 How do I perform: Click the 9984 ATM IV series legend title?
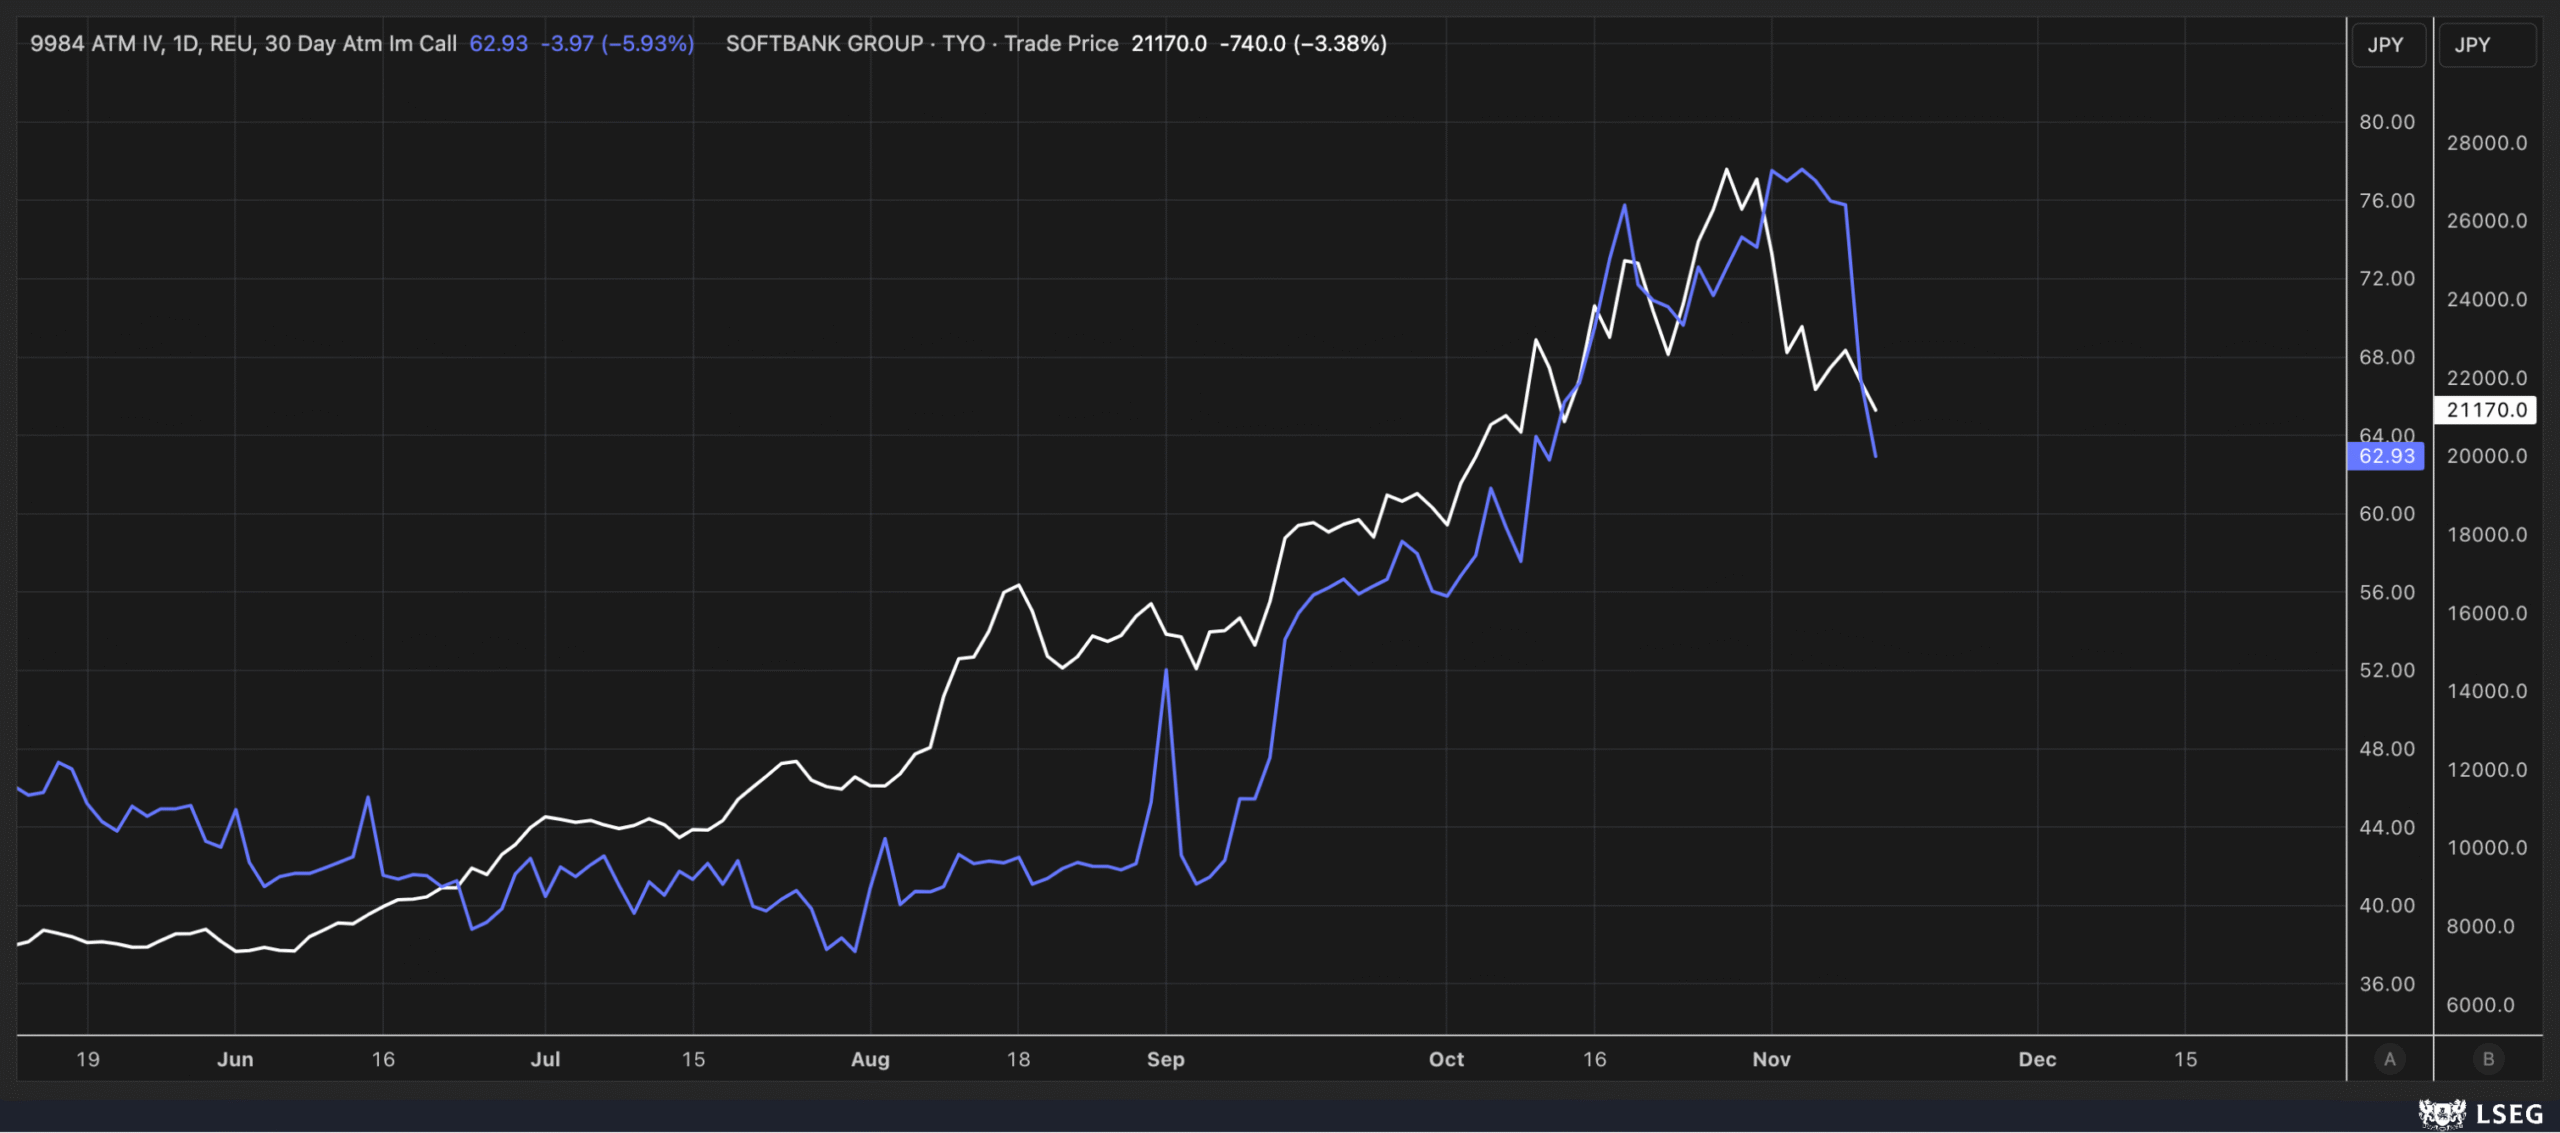(243, 44)
